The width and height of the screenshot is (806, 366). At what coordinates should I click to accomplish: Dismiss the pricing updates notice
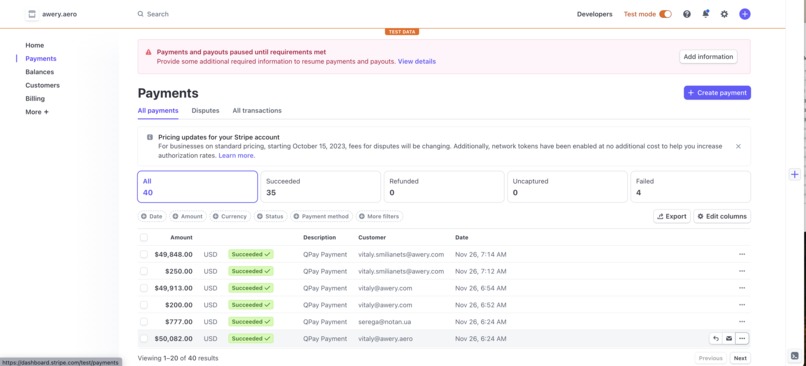pyautogui.click(x=738, y=146)
